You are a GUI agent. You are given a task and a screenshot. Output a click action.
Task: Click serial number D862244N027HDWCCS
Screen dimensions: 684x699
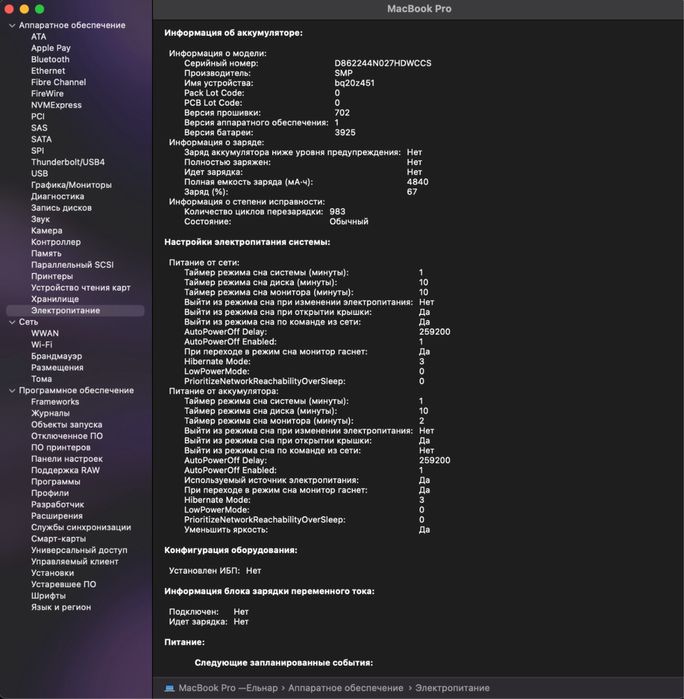[x=383, y=63]
